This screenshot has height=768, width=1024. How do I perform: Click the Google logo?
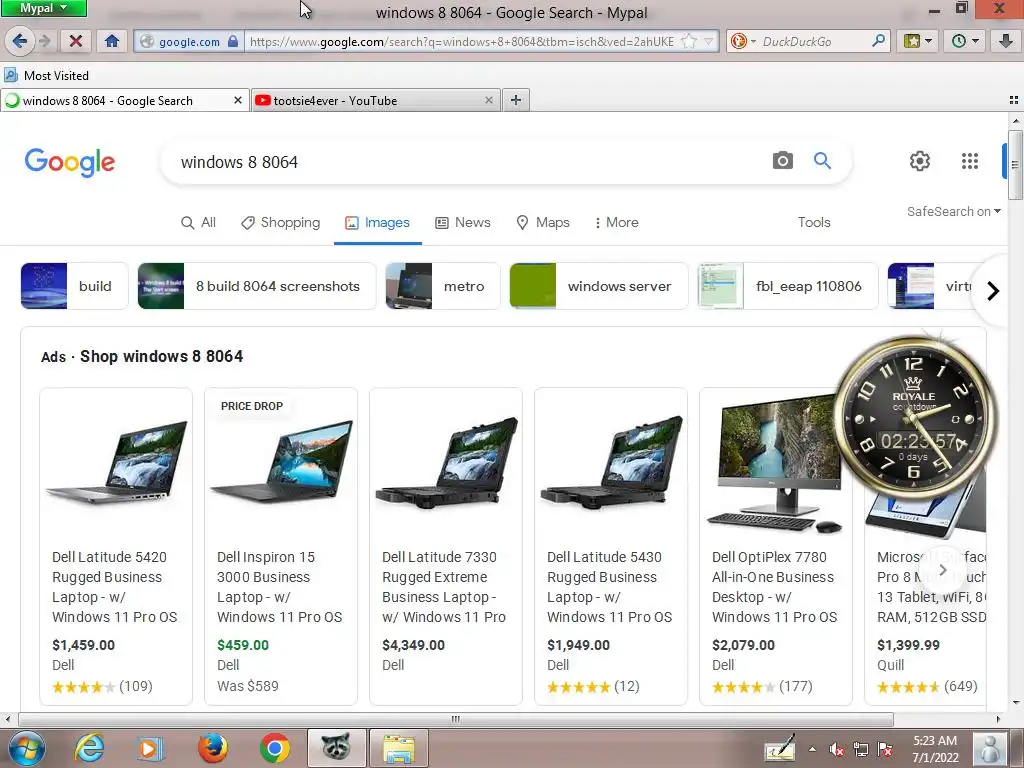coord(70,162)
